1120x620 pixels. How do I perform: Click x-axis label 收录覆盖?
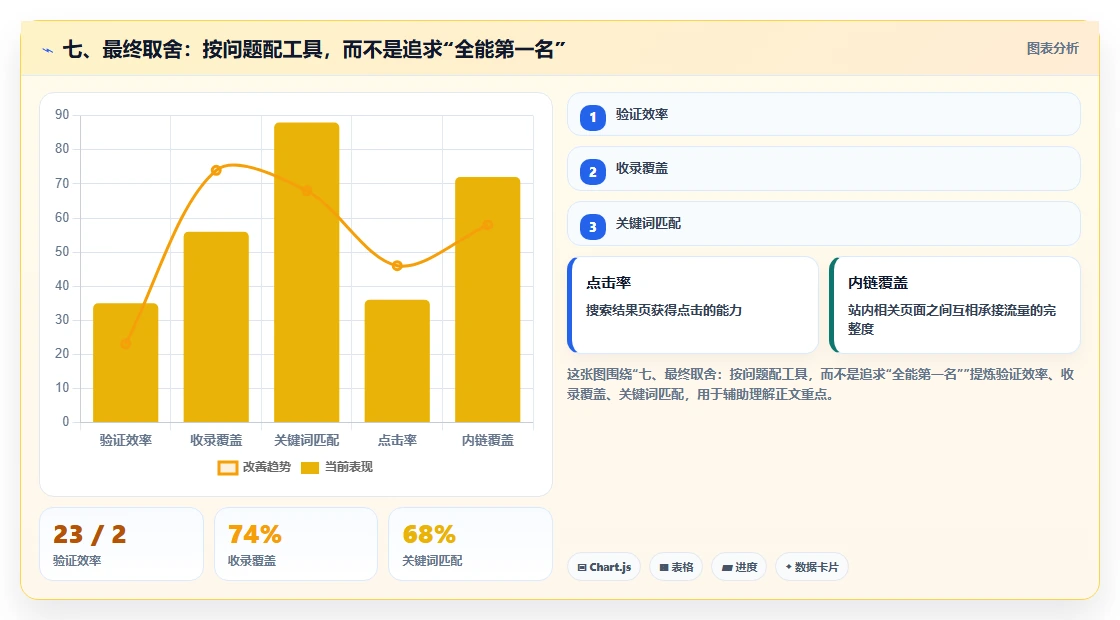(216, 440)
